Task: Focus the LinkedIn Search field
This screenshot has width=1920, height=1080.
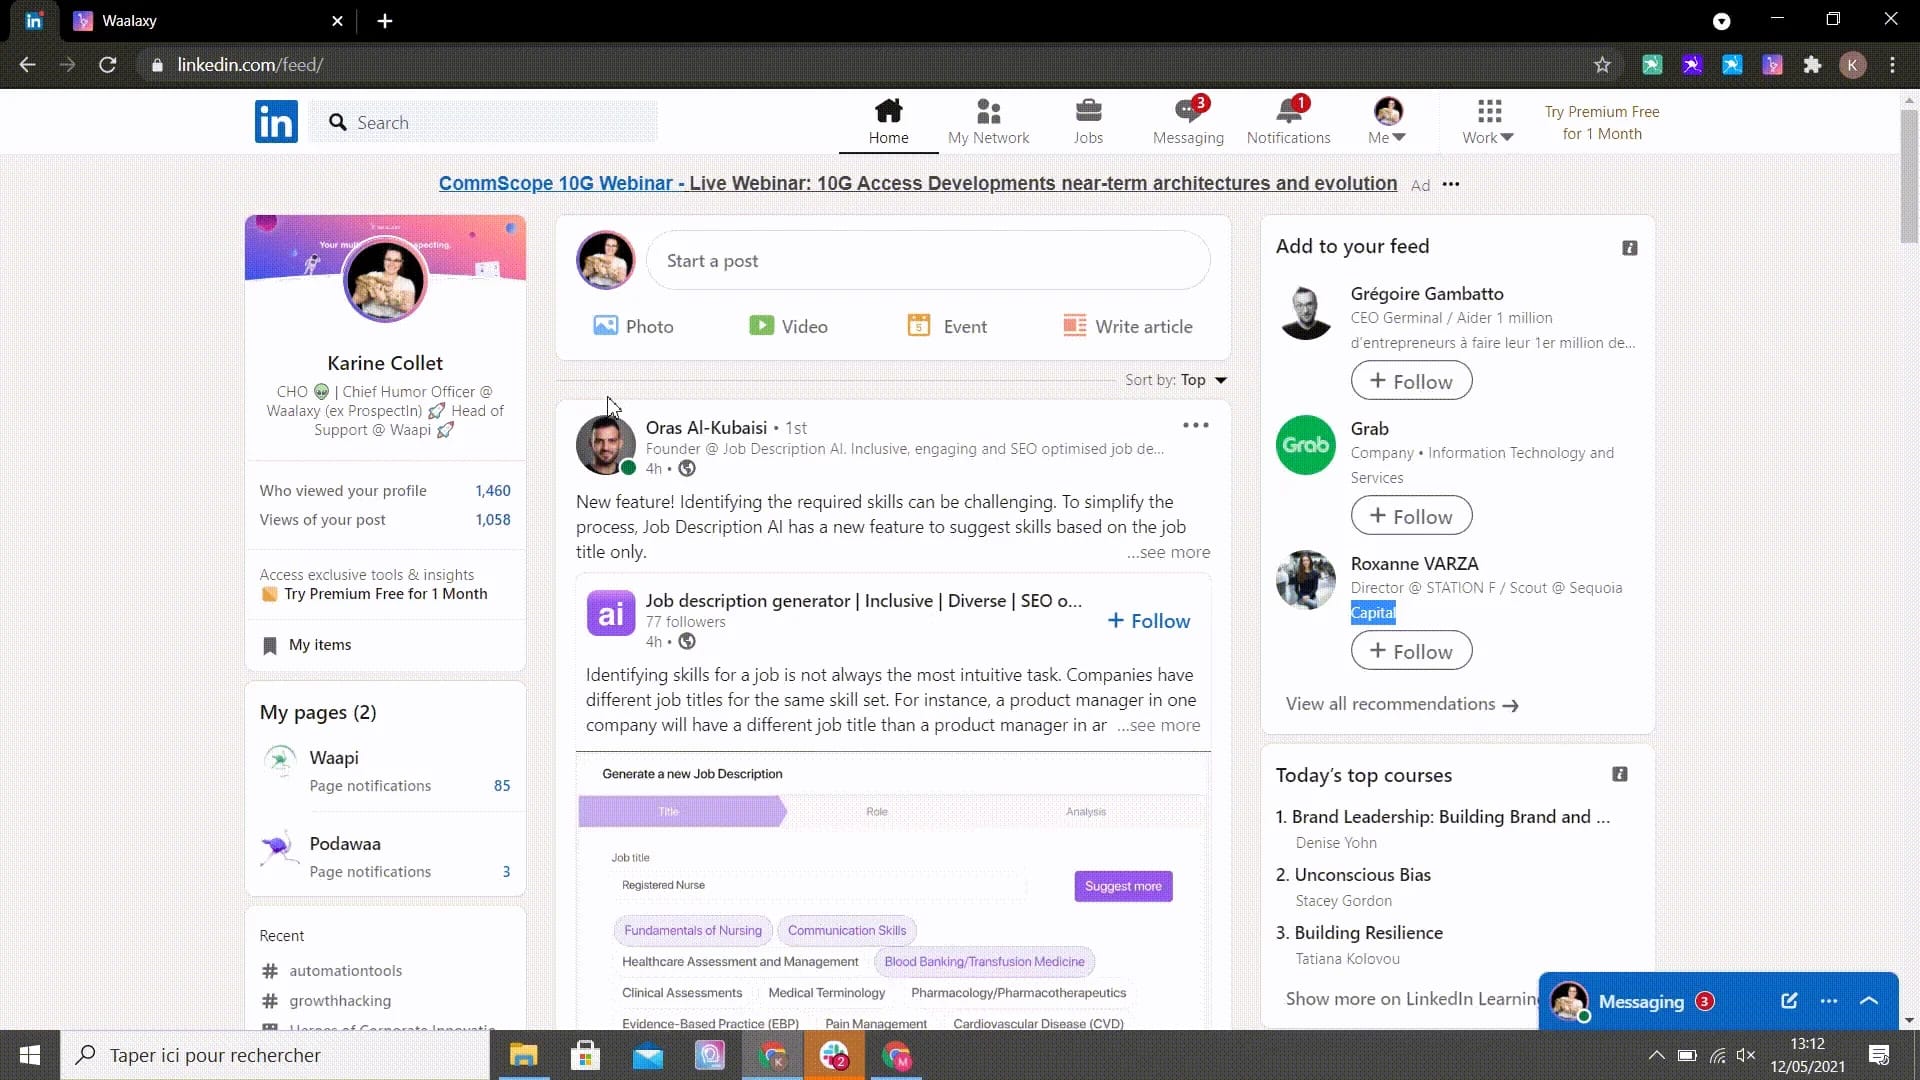Action: [x=484, y=122]
